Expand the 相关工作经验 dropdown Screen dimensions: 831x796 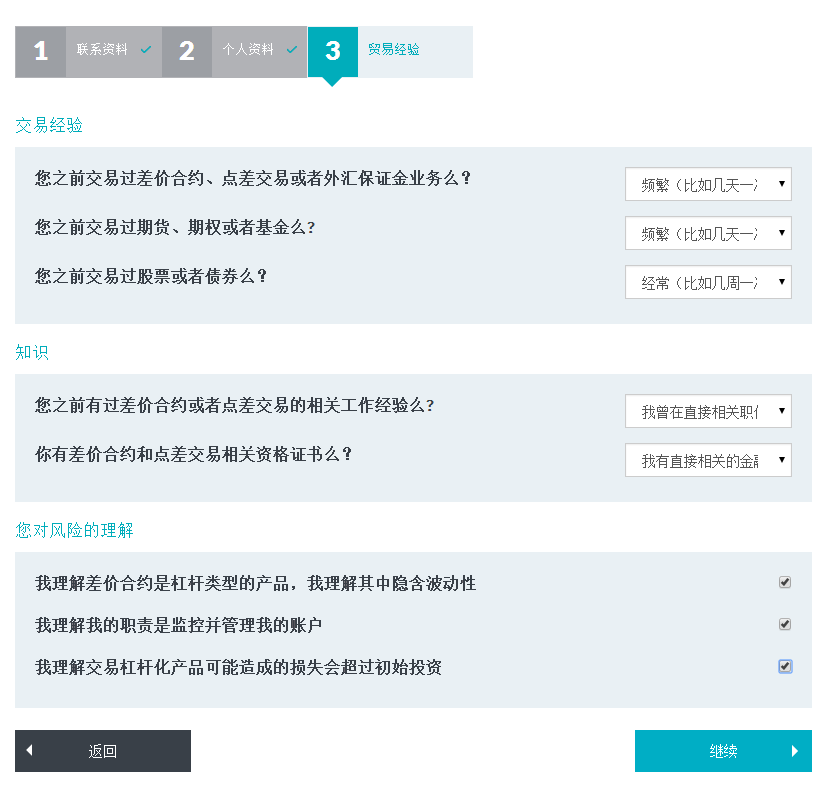click(x=708, y=411)
